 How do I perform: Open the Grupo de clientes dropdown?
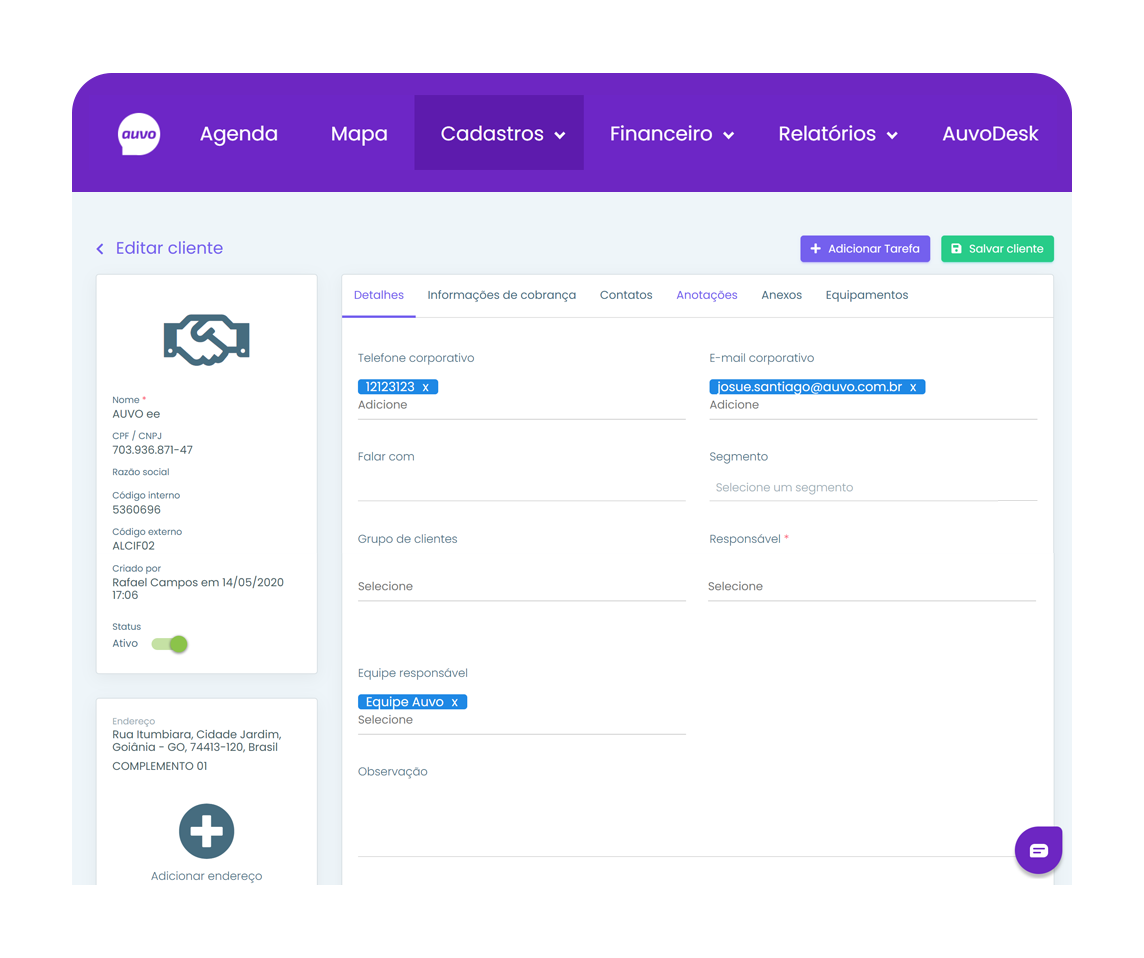520,586
